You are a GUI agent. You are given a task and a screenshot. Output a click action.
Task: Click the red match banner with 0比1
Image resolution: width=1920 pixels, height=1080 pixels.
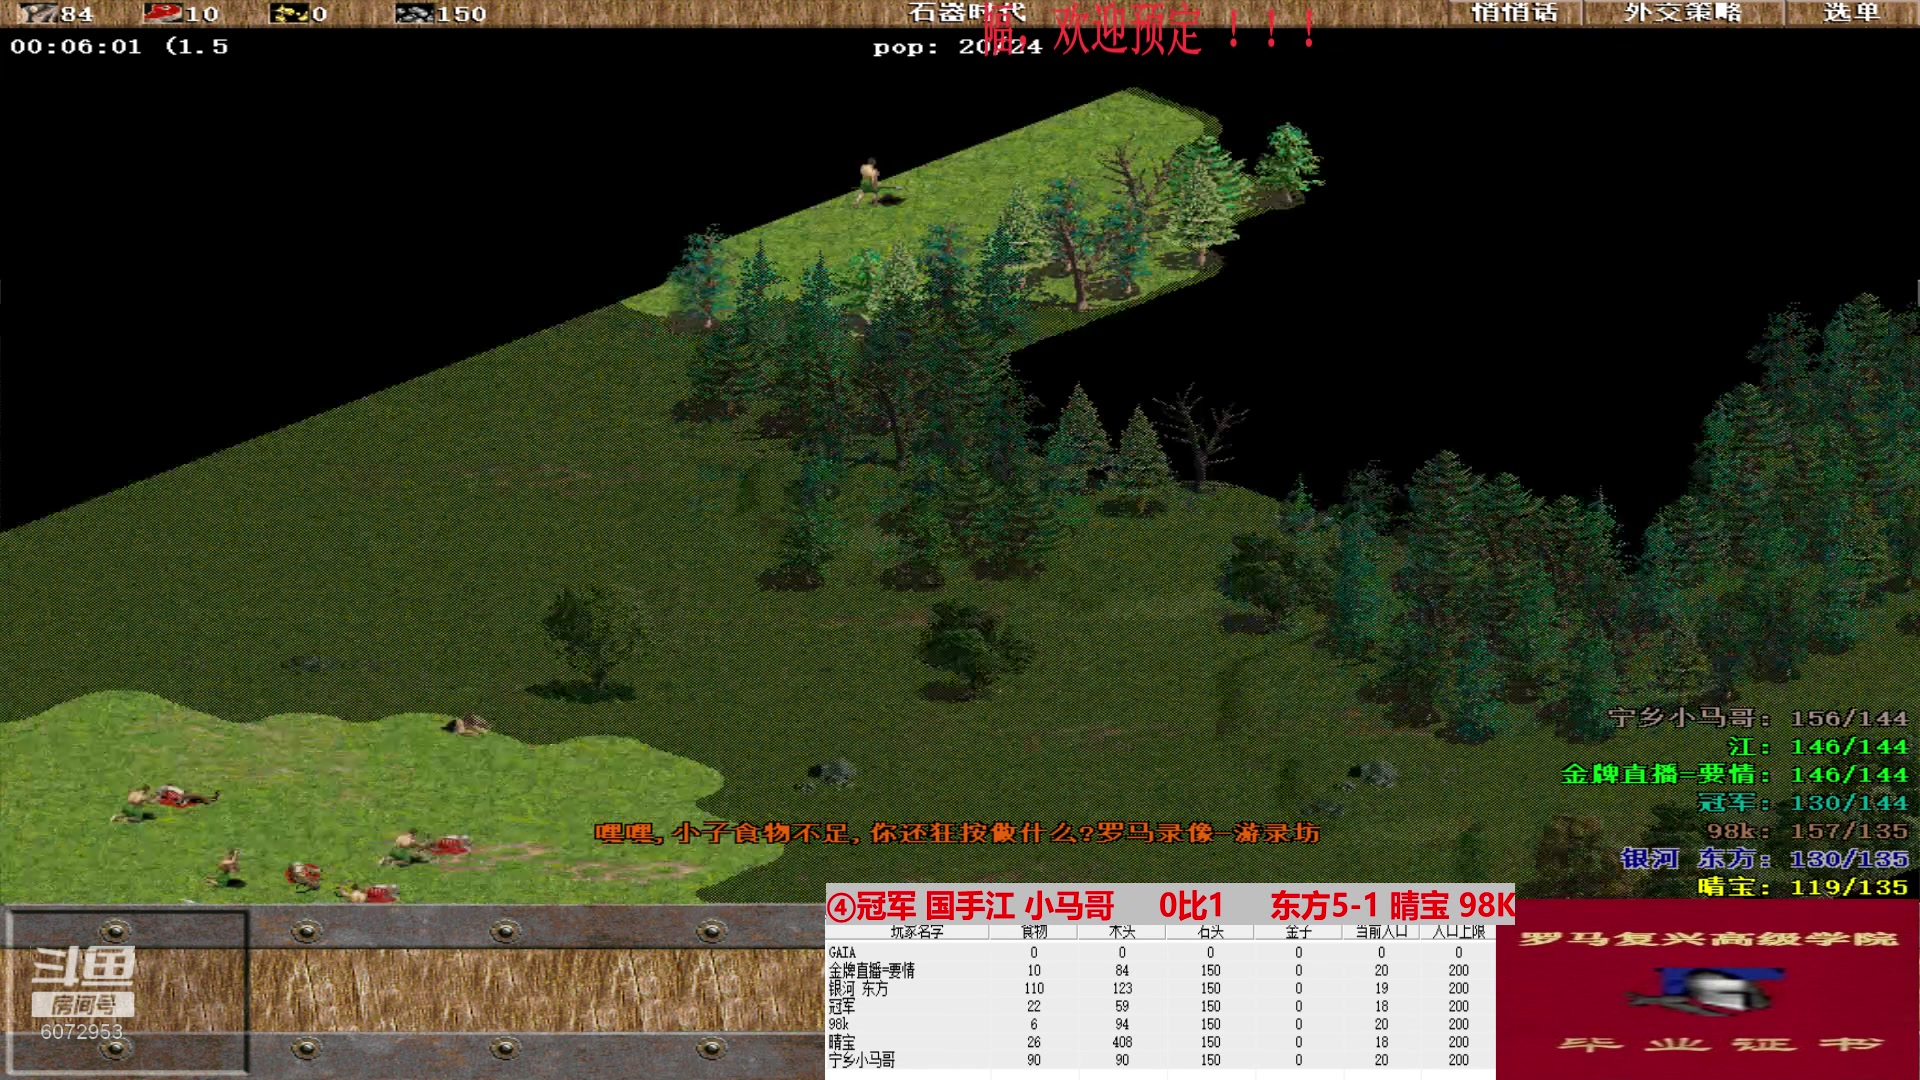1170,905
